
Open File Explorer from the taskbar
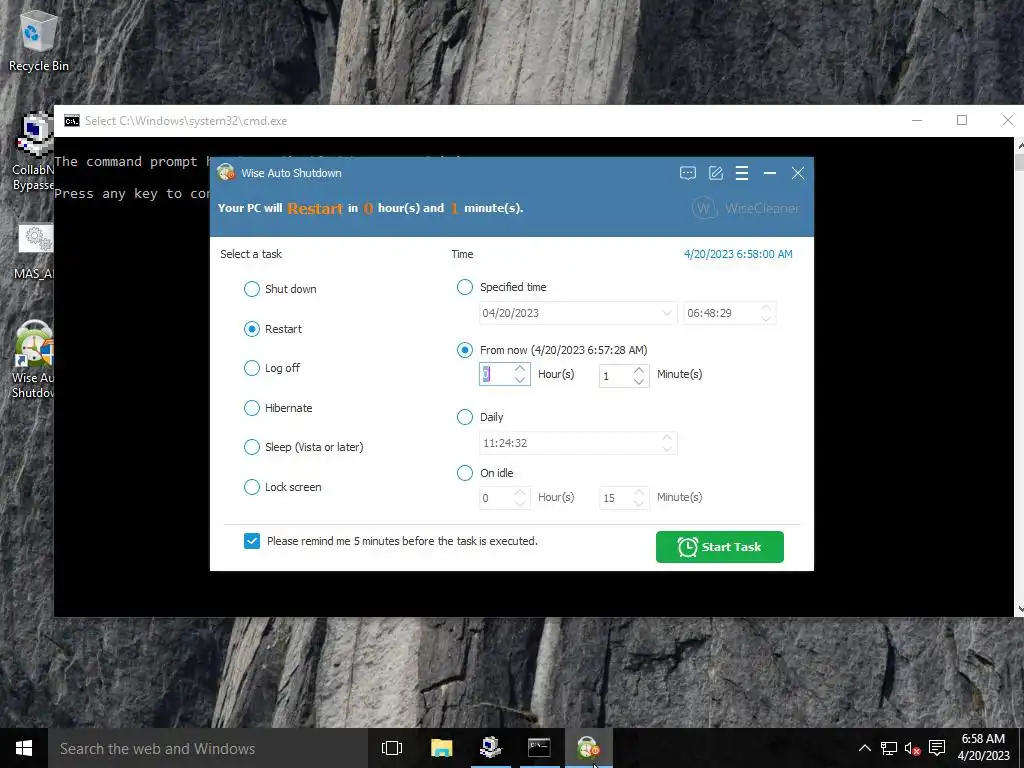(x=441, y=748)
